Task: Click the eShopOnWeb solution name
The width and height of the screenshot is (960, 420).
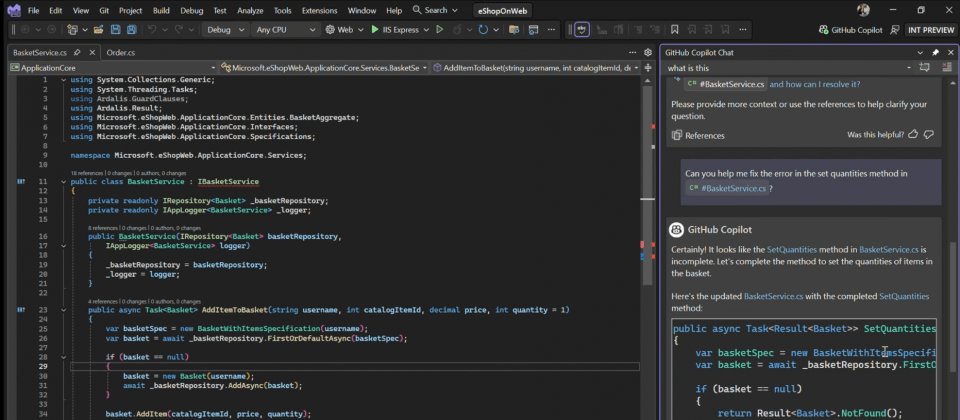Action: coord(503,10)
